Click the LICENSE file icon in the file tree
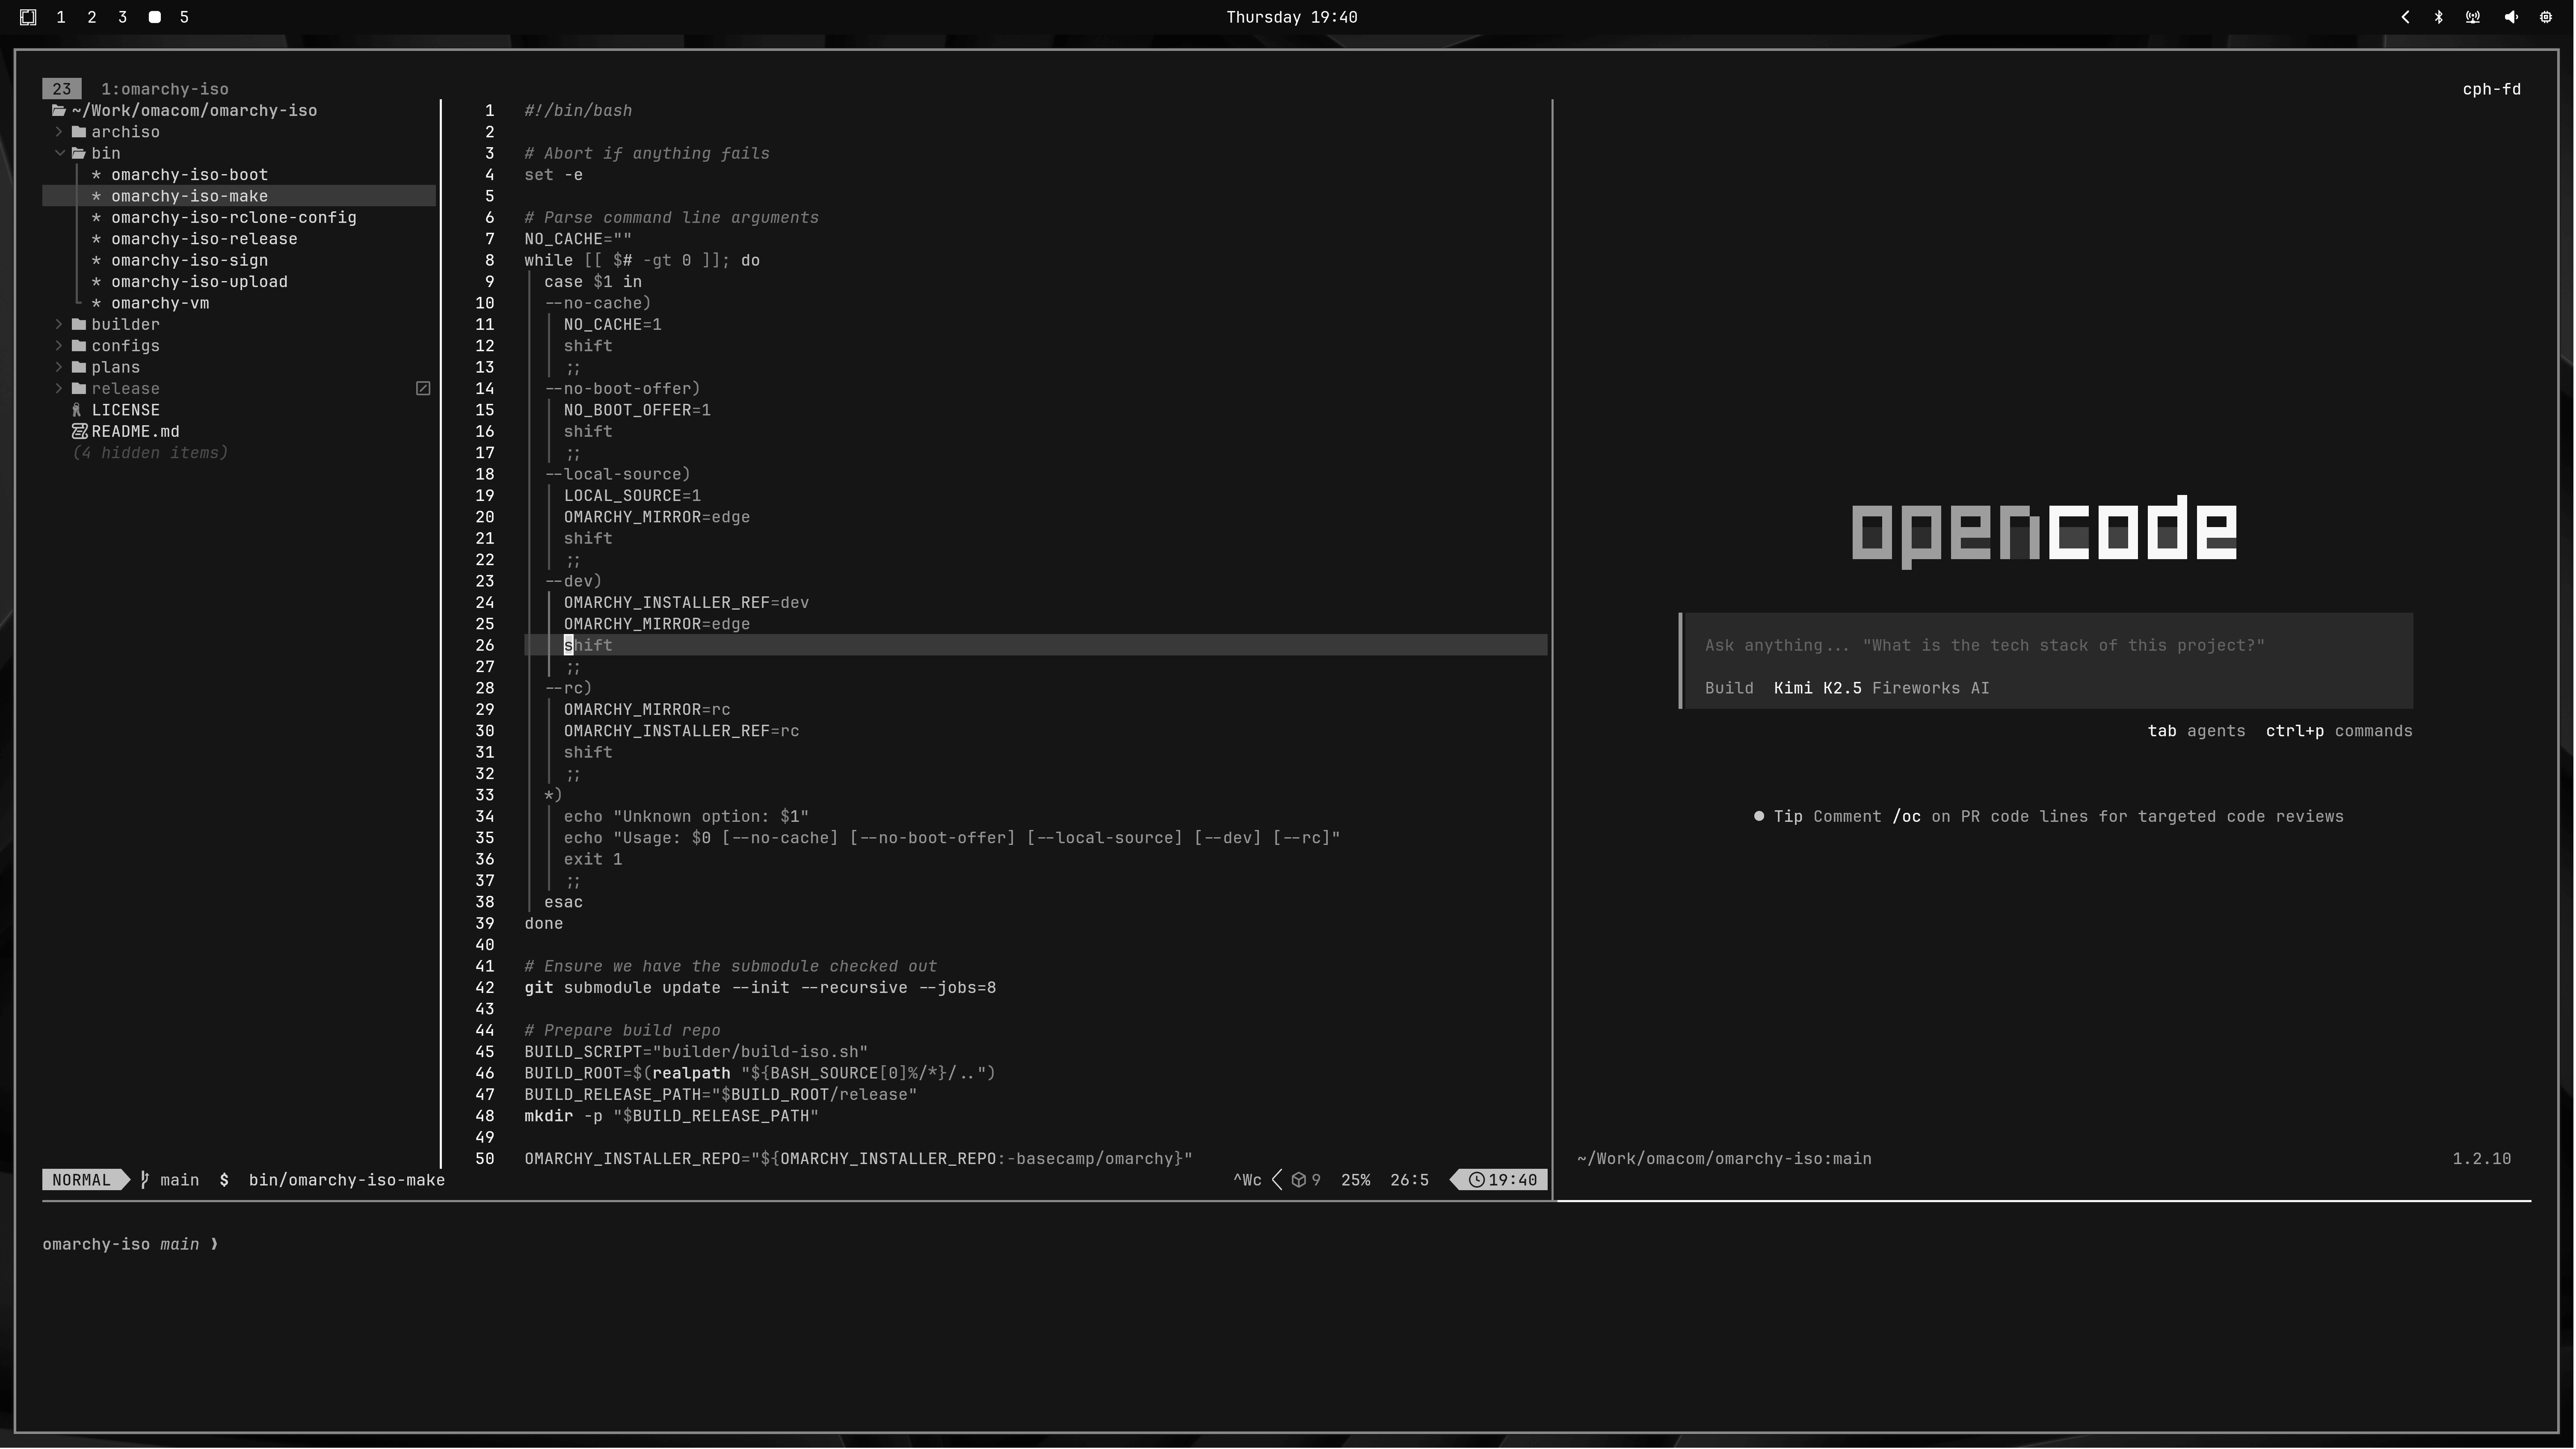 point(77,410)
